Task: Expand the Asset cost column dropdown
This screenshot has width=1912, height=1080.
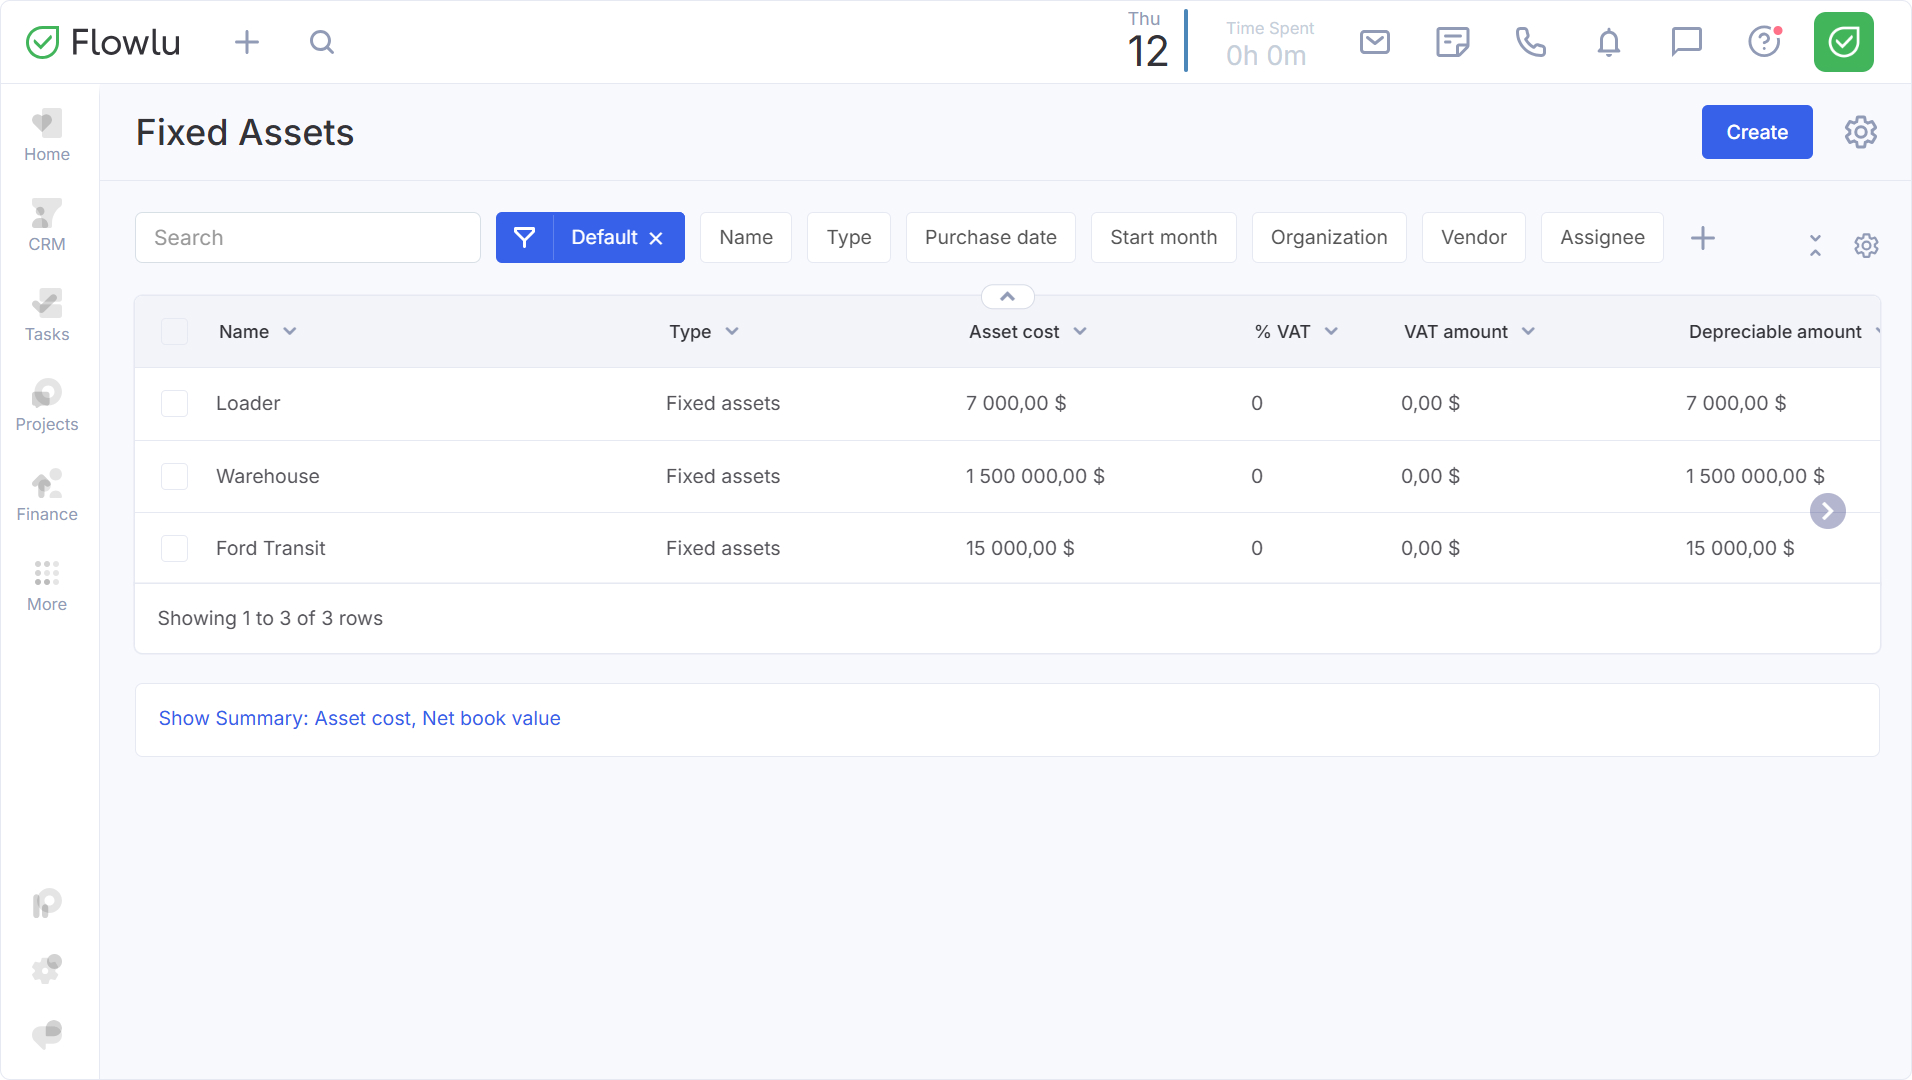Action: click(1080, 332)
